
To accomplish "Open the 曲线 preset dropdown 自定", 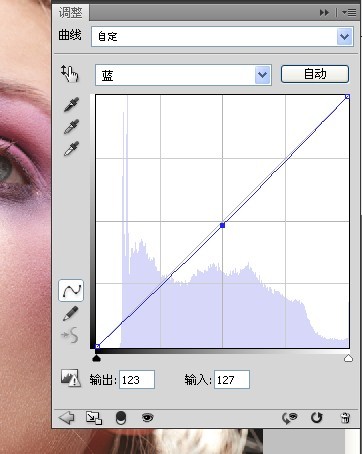I will [x=222, y=36].
